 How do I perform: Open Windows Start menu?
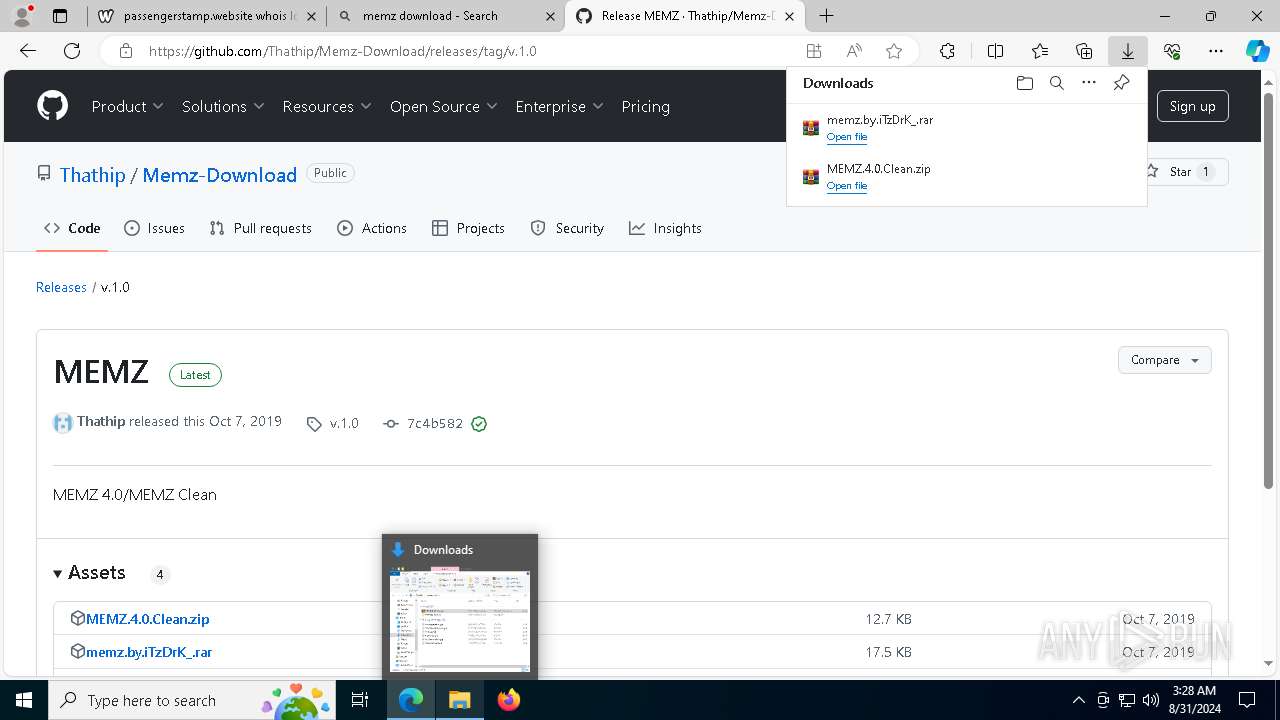pyautogui.click(x=24, y=700)
